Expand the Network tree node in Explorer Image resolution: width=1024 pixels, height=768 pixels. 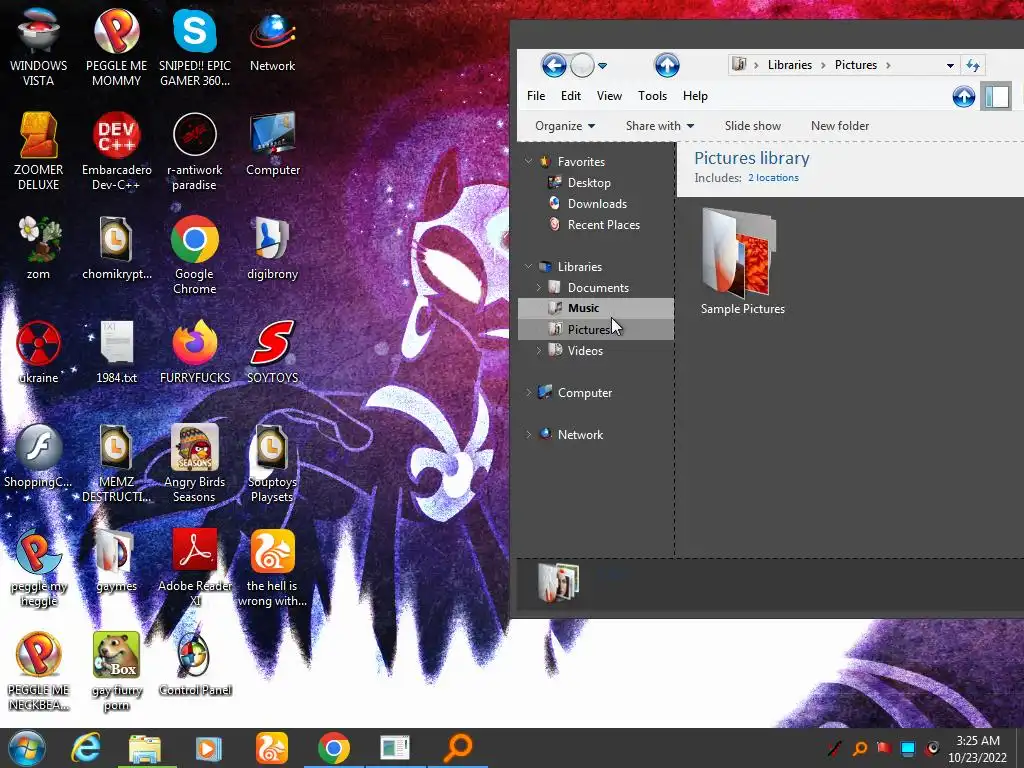pyautogui.click(x=528, y=434)
